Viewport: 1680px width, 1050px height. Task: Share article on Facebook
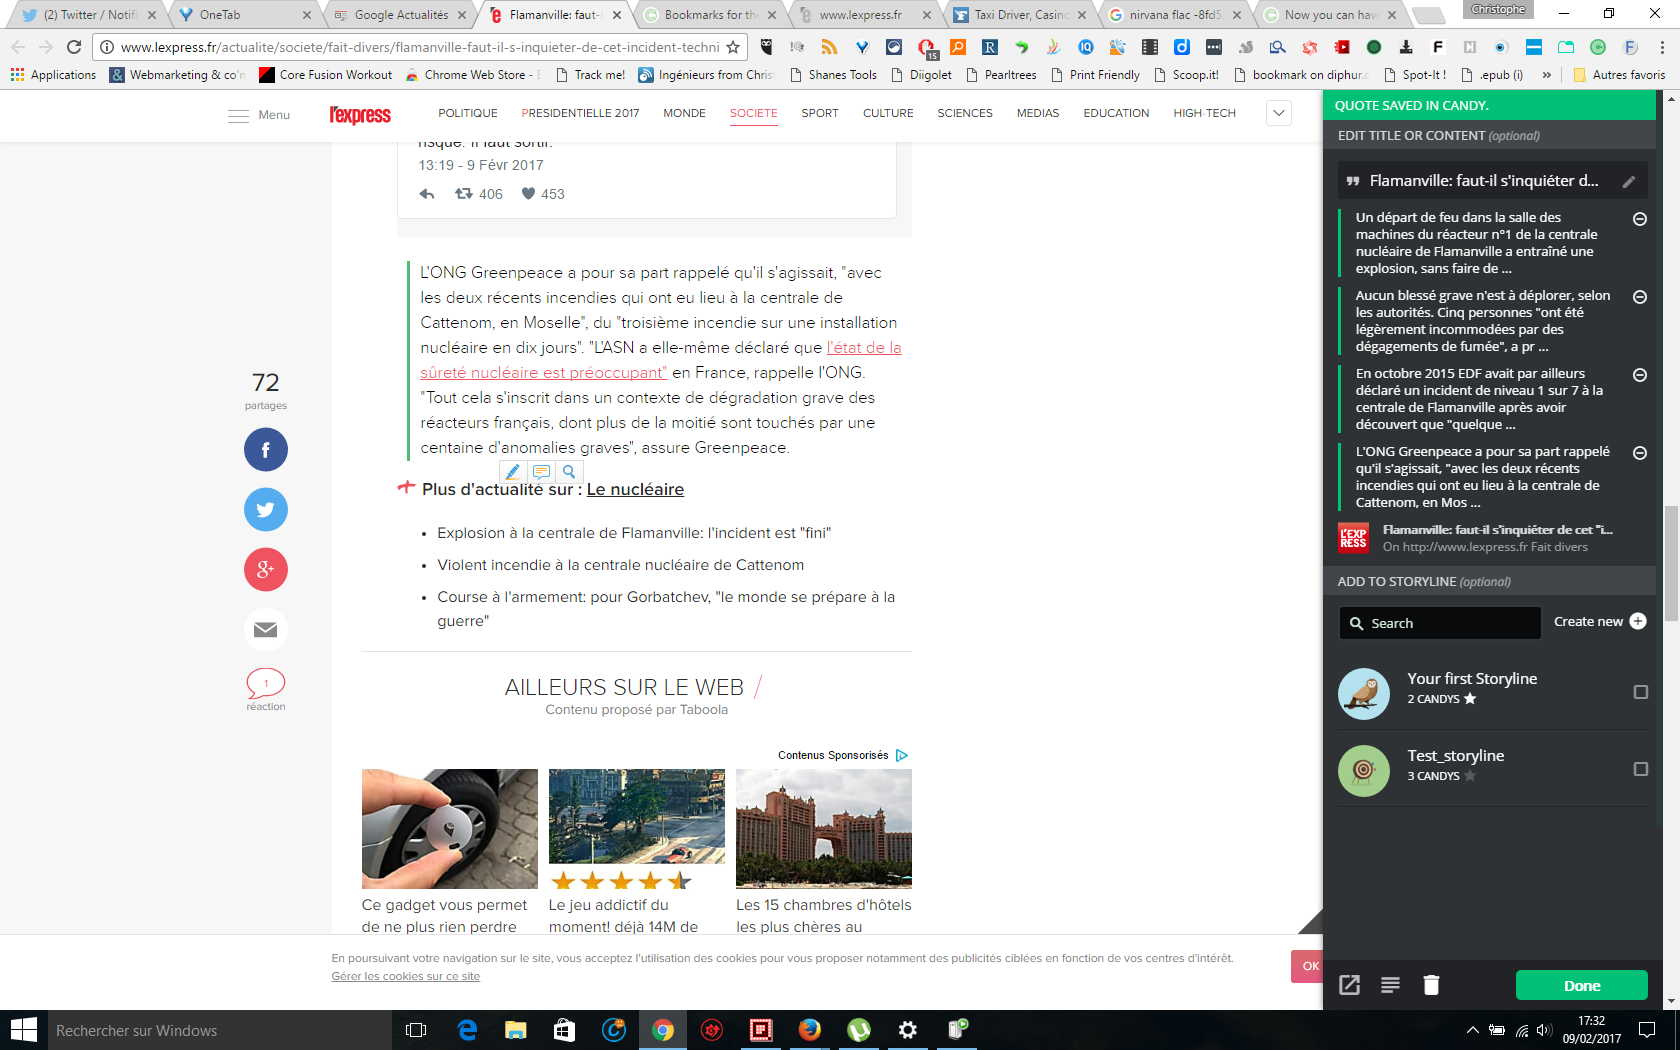265,450
